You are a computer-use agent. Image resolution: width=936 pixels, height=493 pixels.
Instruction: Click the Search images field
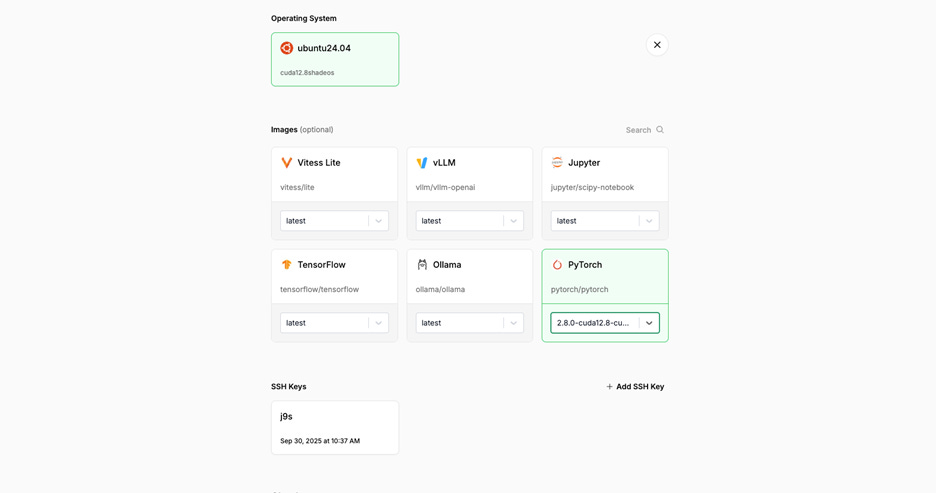click(x=645, y=130)
